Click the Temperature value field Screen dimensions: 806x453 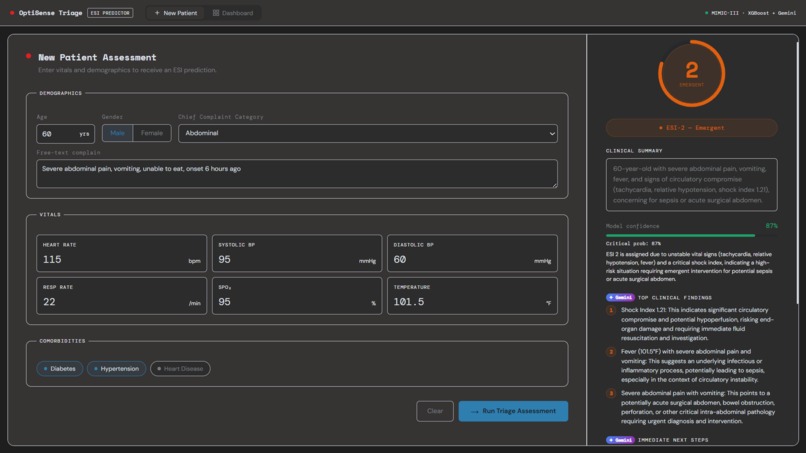(472, 296)
